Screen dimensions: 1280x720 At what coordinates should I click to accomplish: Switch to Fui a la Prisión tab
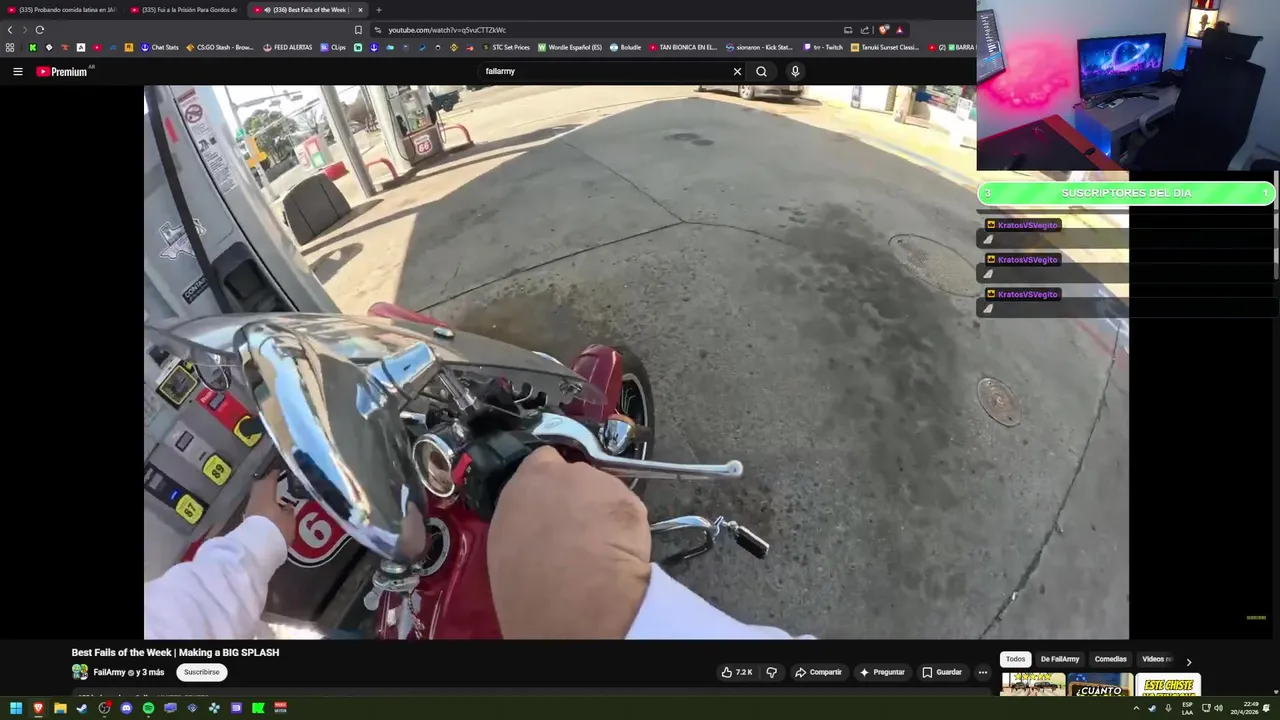pos(184,10)
